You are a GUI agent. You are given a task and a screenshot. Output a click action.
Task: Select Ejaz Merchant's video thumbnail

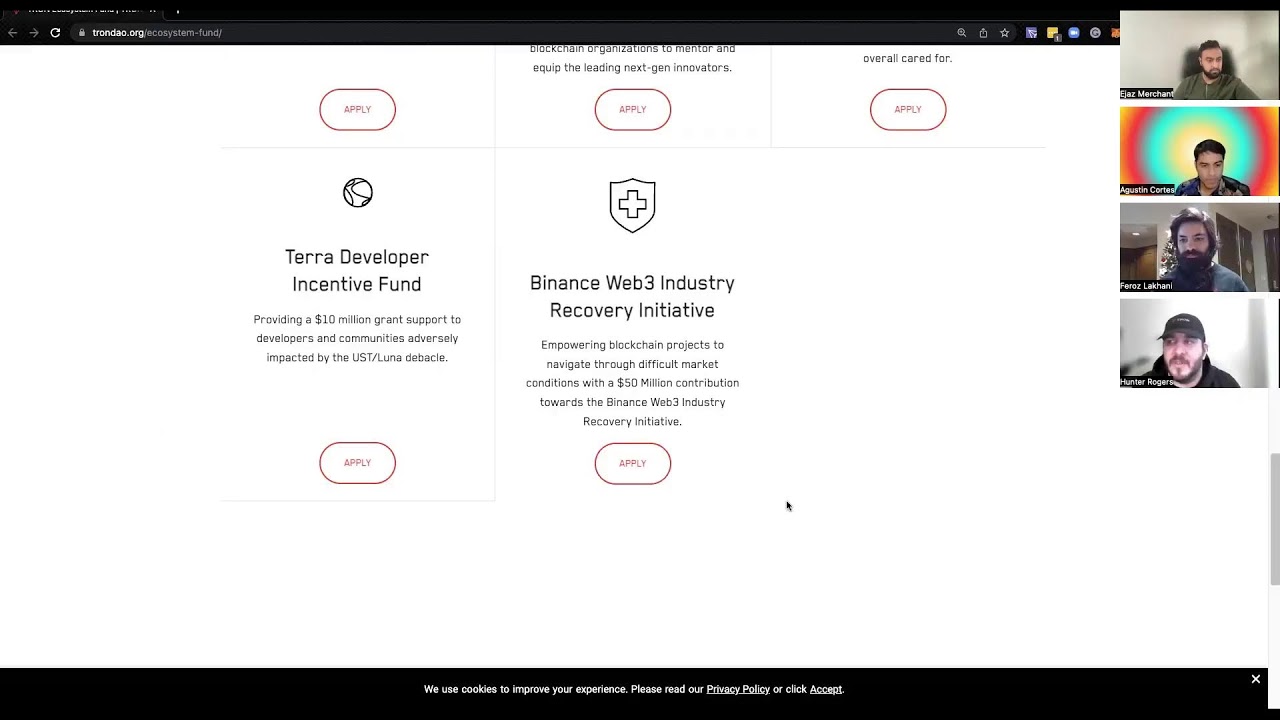click(x=1199, y=55)
